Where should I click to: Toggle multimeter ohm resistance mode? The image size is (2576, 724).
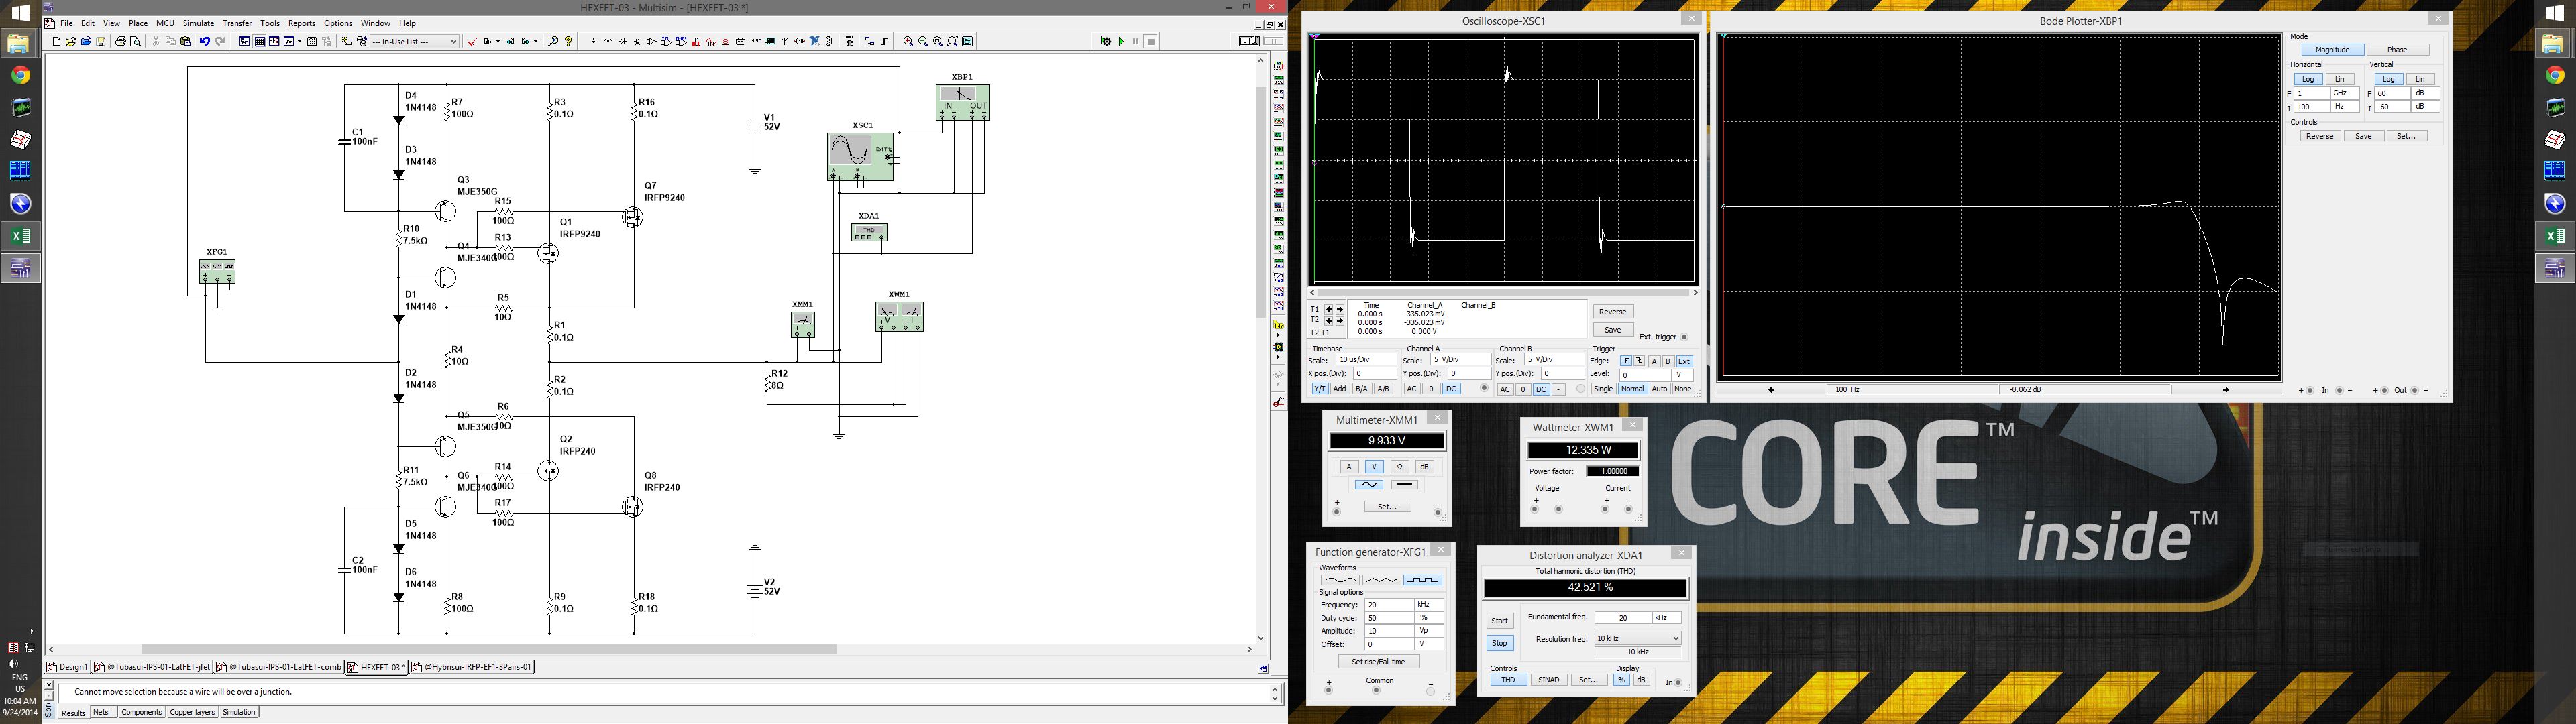pos(1399,467)
